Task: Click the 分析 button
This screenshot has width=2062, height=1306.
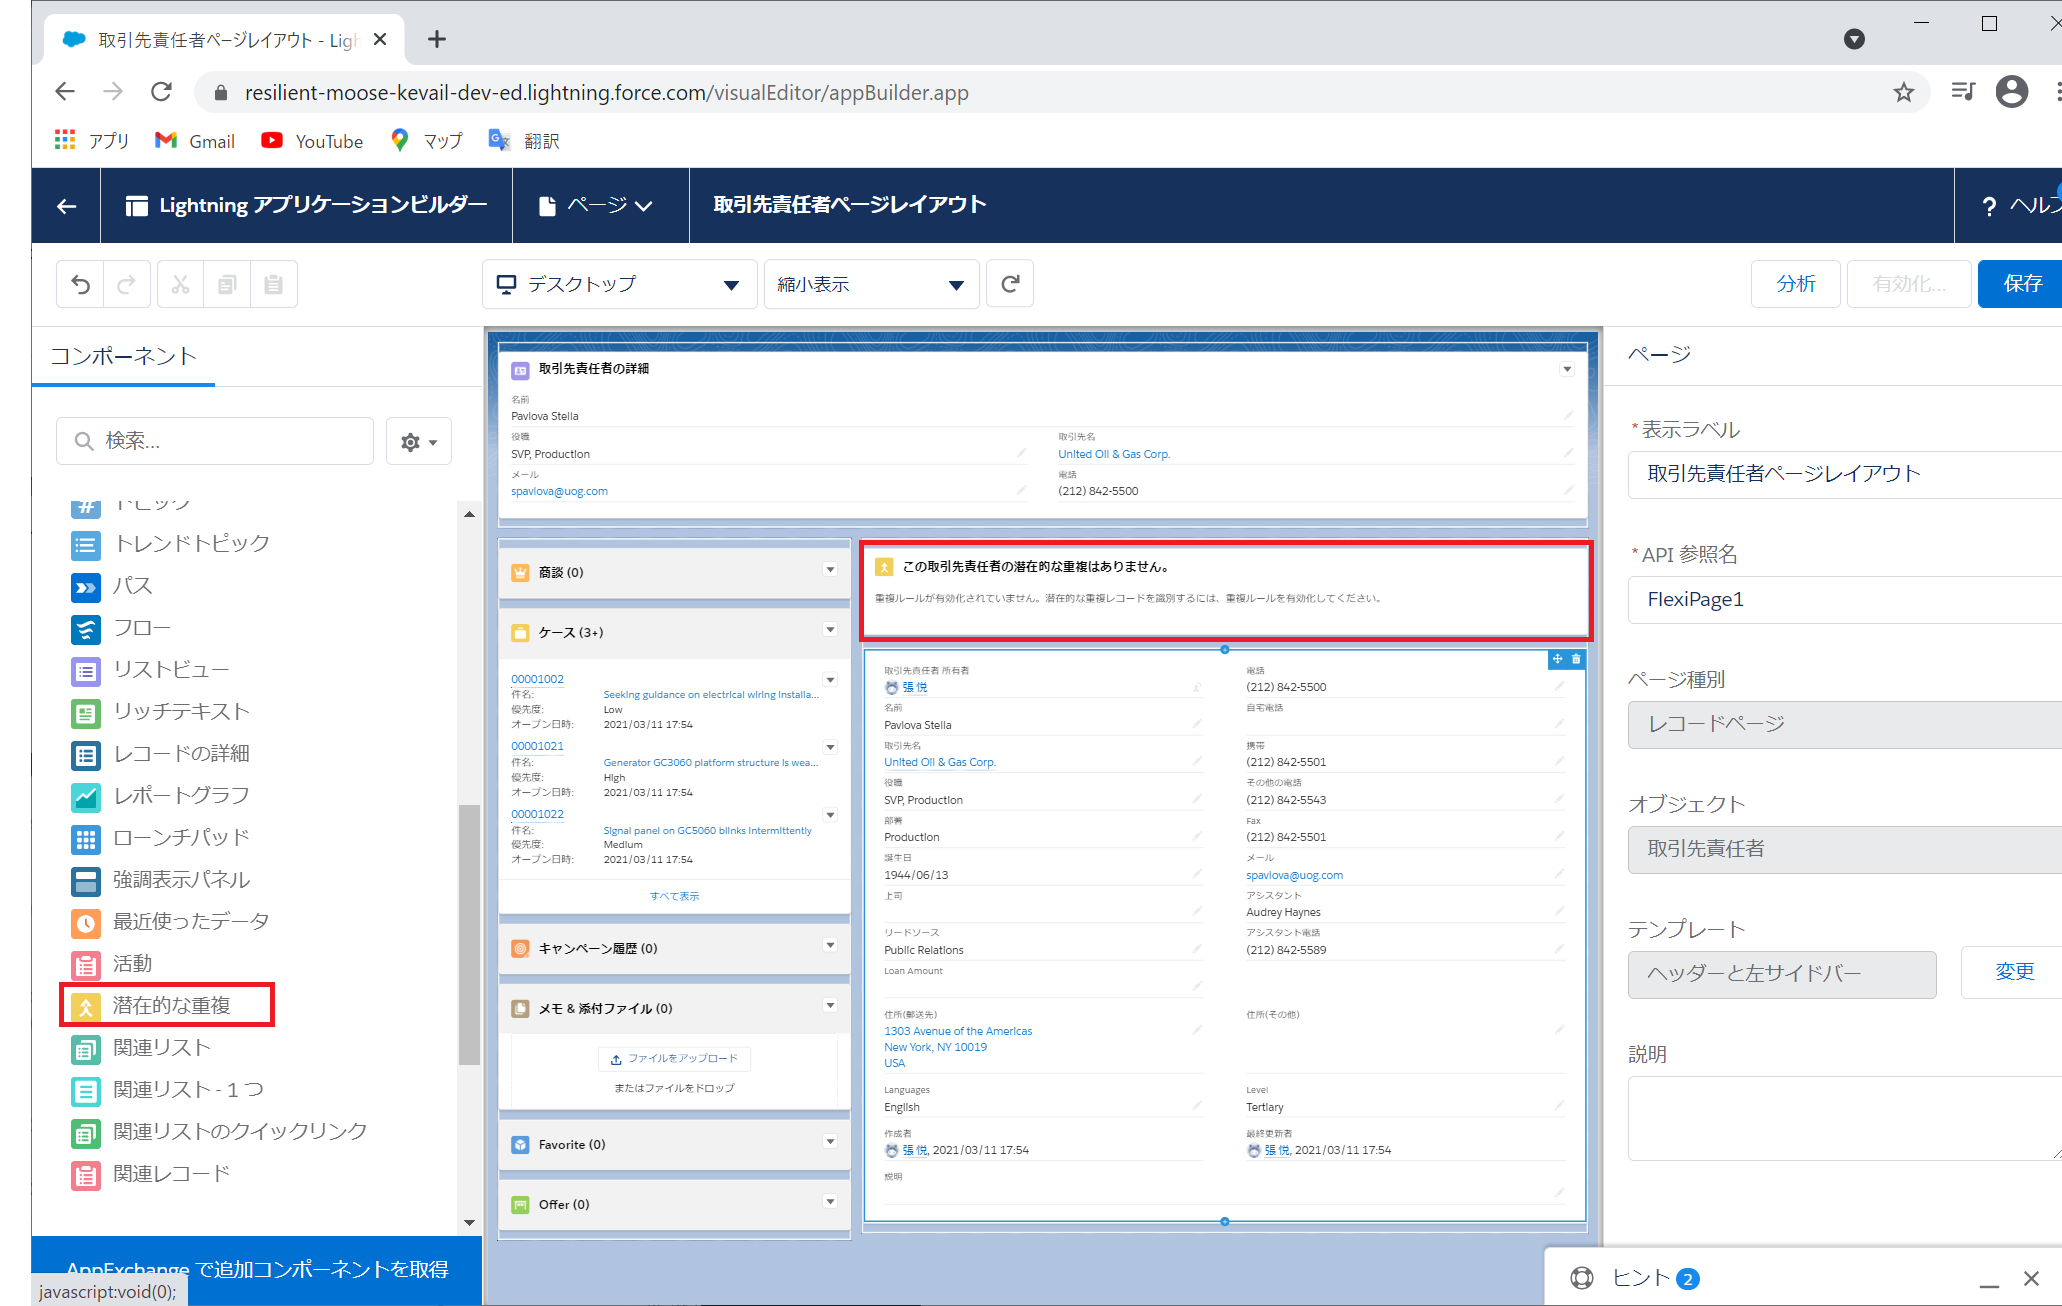Action: pos(1795,284)
